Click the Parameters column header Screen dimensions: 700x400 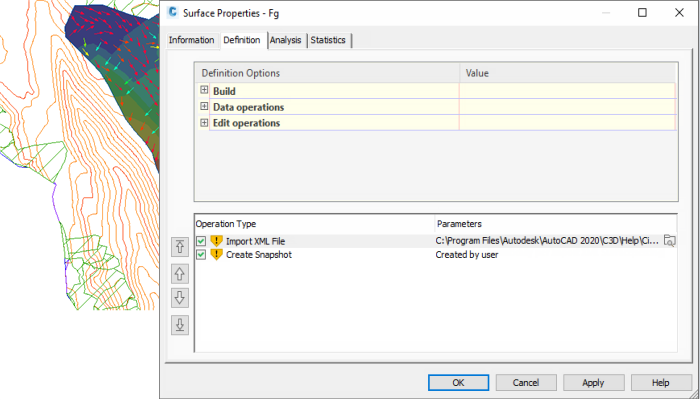click(x=555, y=224)
